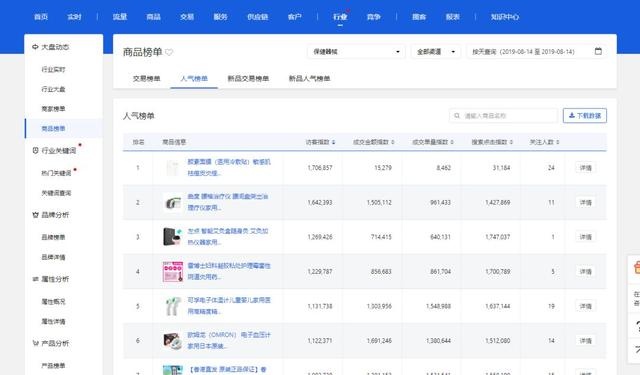640x375 pixels.
Task: Click the 大盘动态 section icon in sidebar
Action: coord(35,47)
